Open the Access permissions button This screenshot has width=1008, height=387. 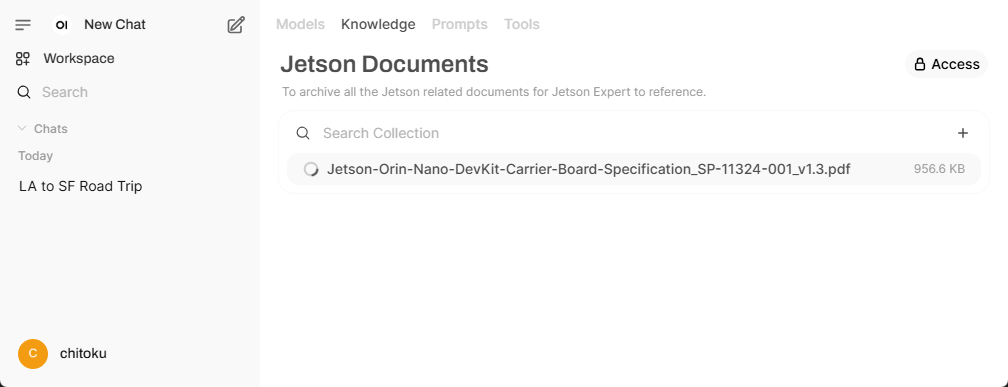click(x=946, y=64)
